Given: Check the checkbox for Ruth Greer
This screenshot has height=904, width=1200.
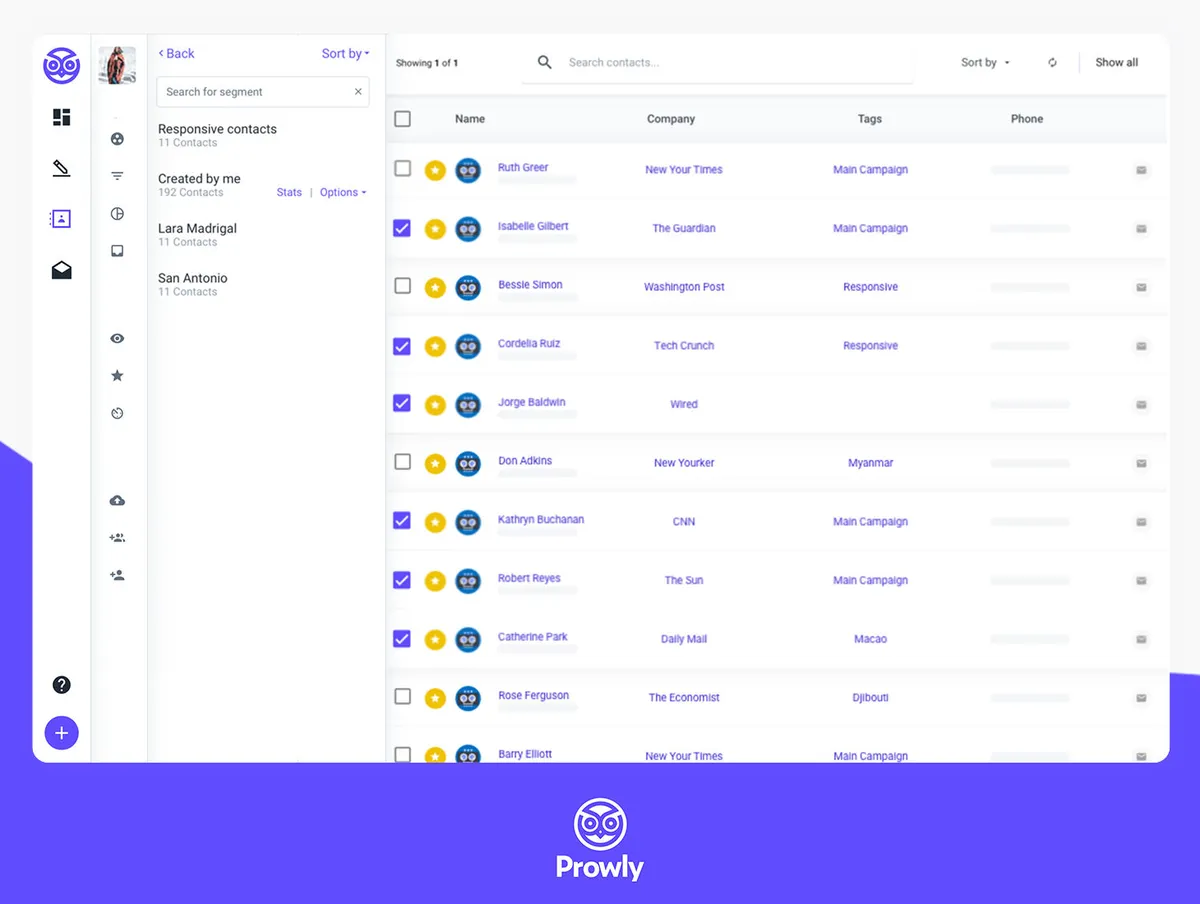Looking at the screenshot, I should (402, 169).
